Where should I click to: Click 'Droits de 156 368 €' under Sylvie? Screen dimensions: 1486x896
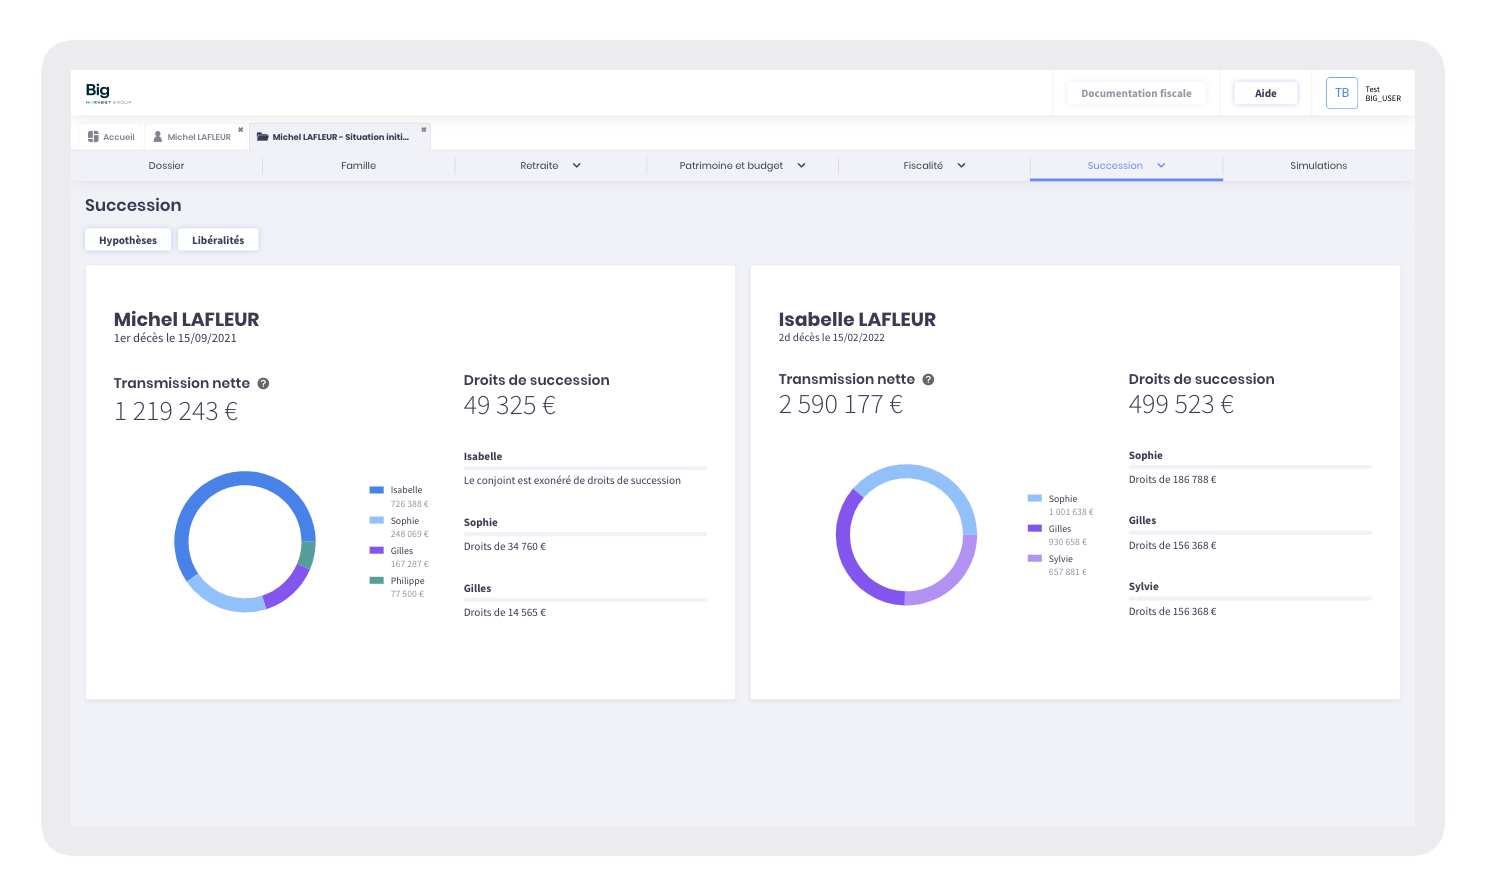(1173, 612)
